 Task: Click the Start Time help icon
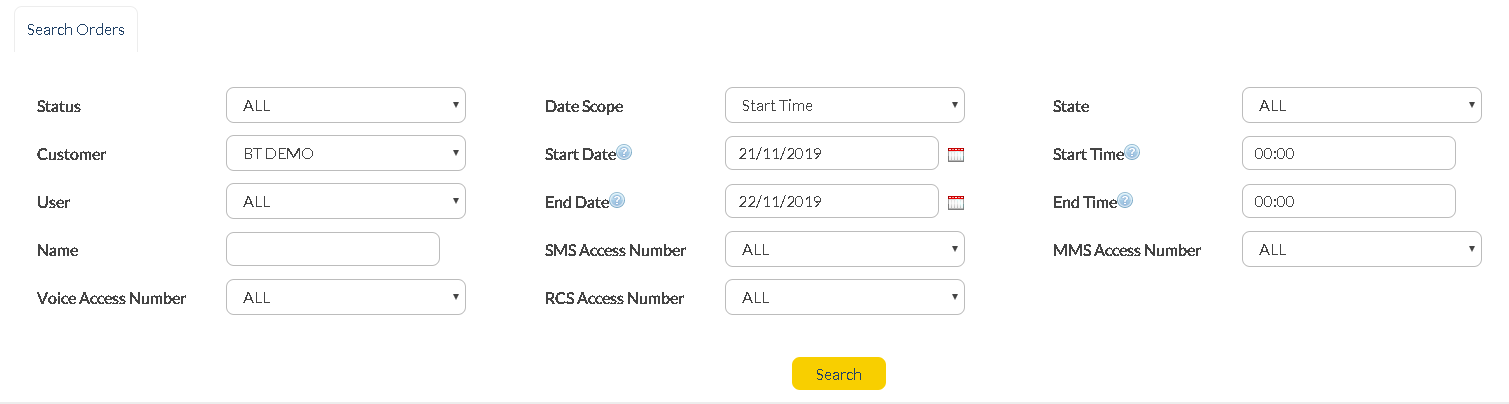1132,153
